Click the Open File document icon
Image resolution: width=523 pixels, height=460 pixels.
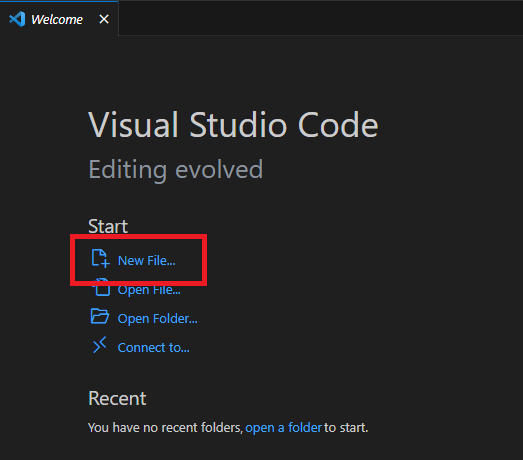point(101,287)
